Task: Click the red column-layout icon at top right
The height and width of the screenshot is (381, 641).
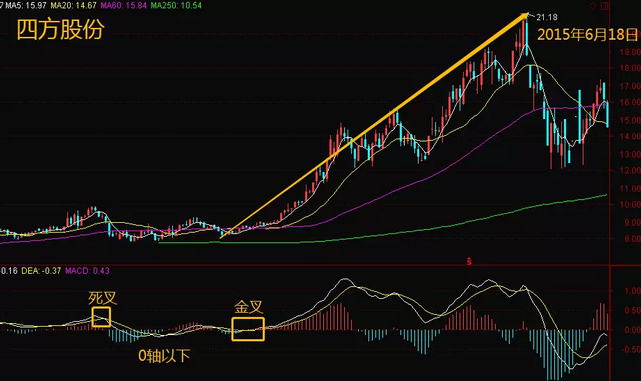Action: (x=604, y=6)
